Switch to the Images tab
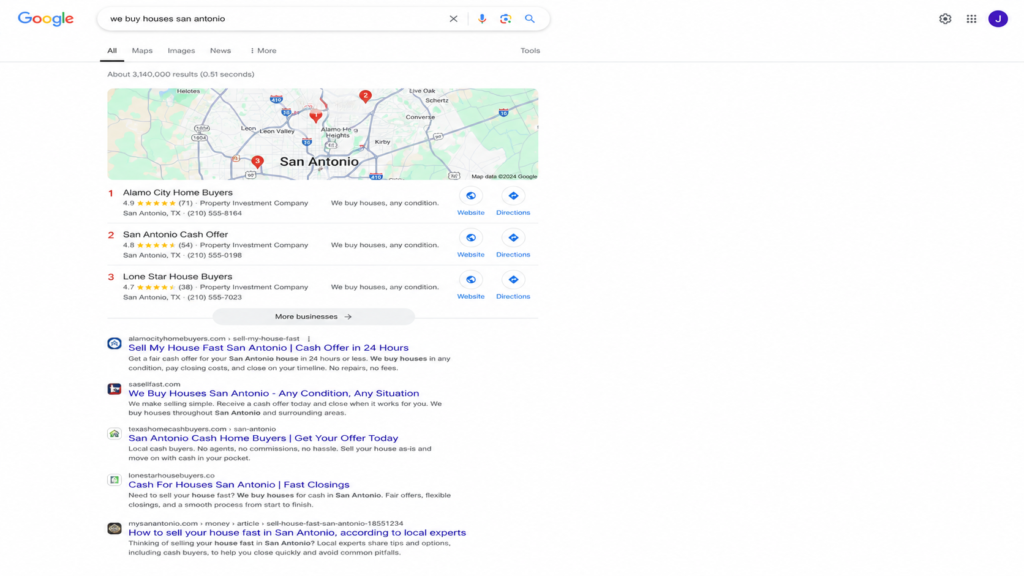 [181, 50]
